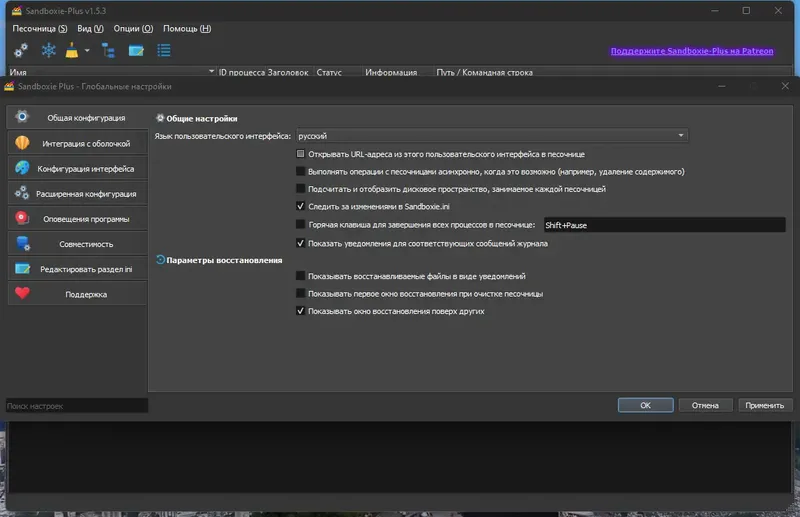Click the Имя column header in main window
800x517 pixels.
pos(111,72)
